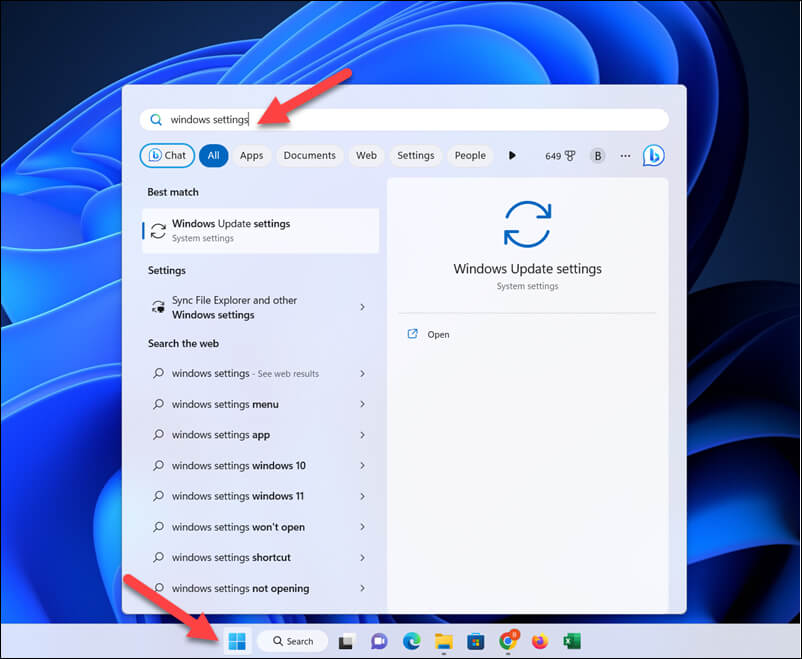Expand chevron for 'windows settings menu'
The image size is (802, 659).
coord(362,404)
